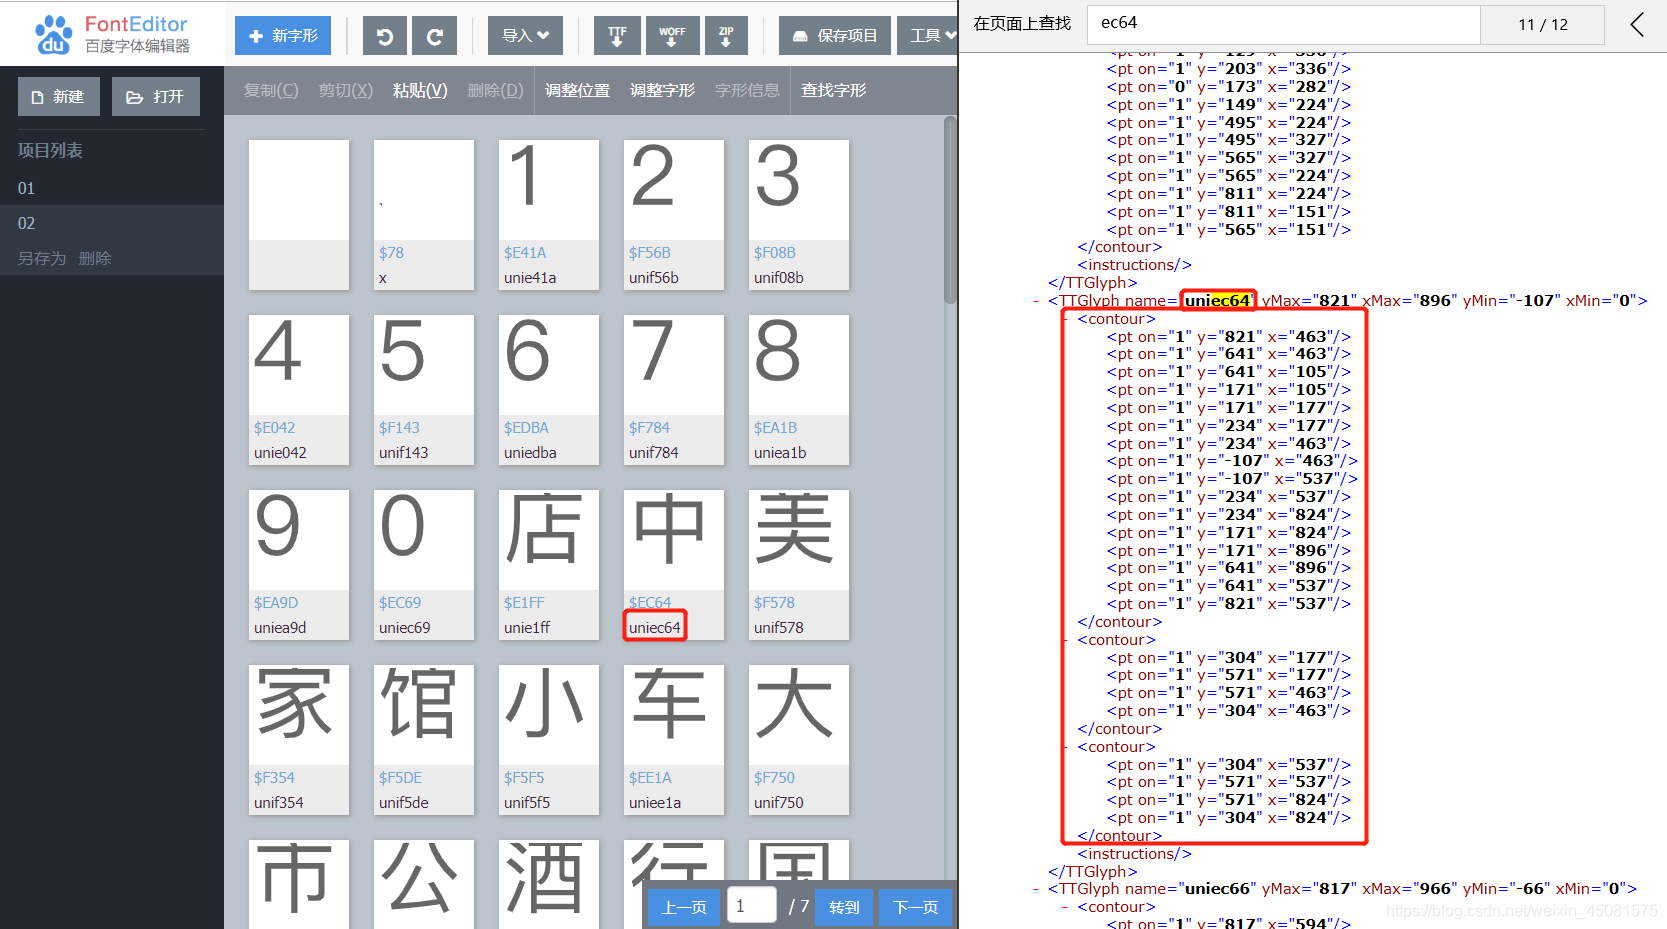Select the 店 glyph thumbnail unie1ff

click(x=549, y=565)
